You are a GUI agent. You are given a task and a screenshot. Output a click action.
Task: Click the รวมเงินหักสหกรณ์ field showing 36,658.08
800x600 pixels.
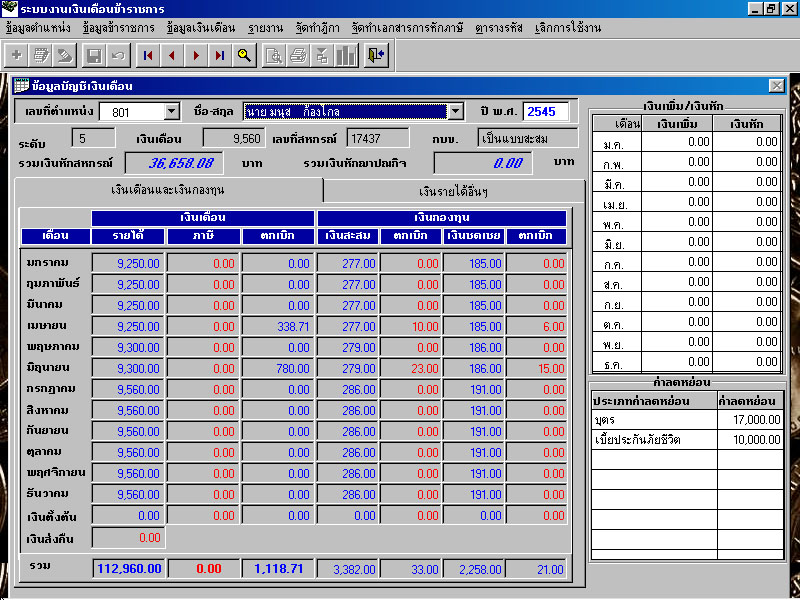coord(173,163)
